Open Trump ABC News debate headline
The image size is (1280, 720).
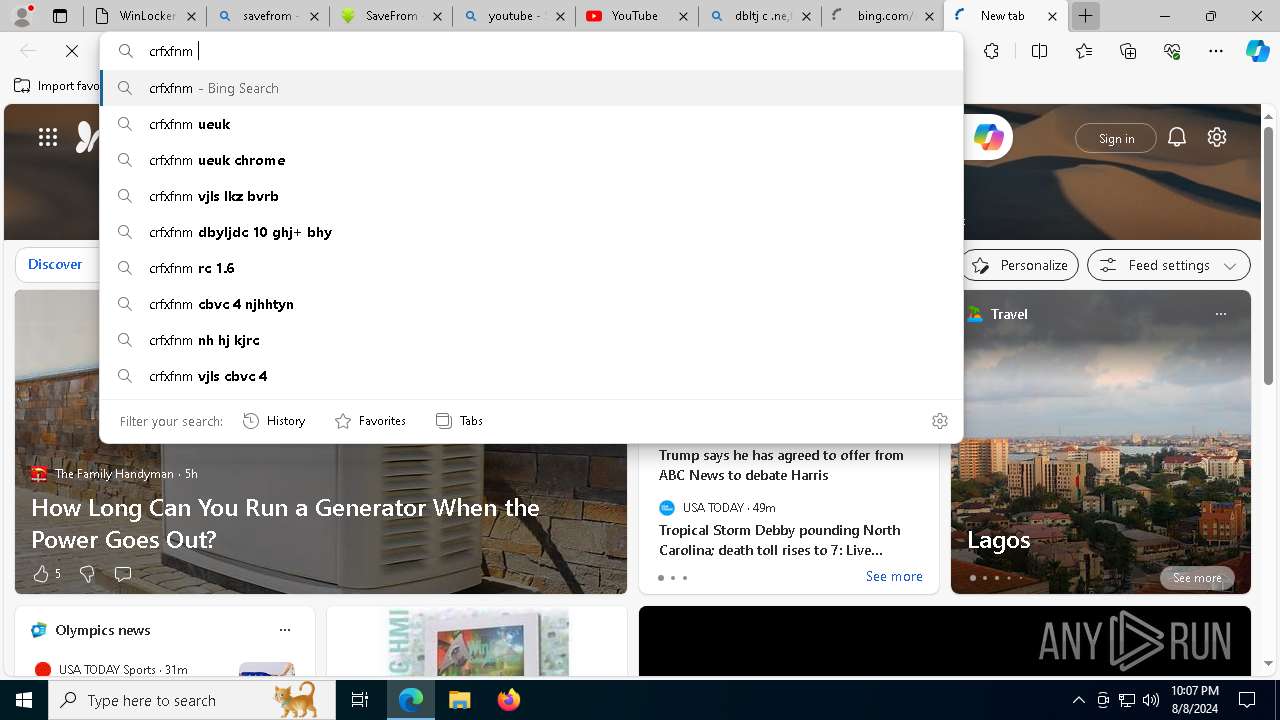[781, 465]
